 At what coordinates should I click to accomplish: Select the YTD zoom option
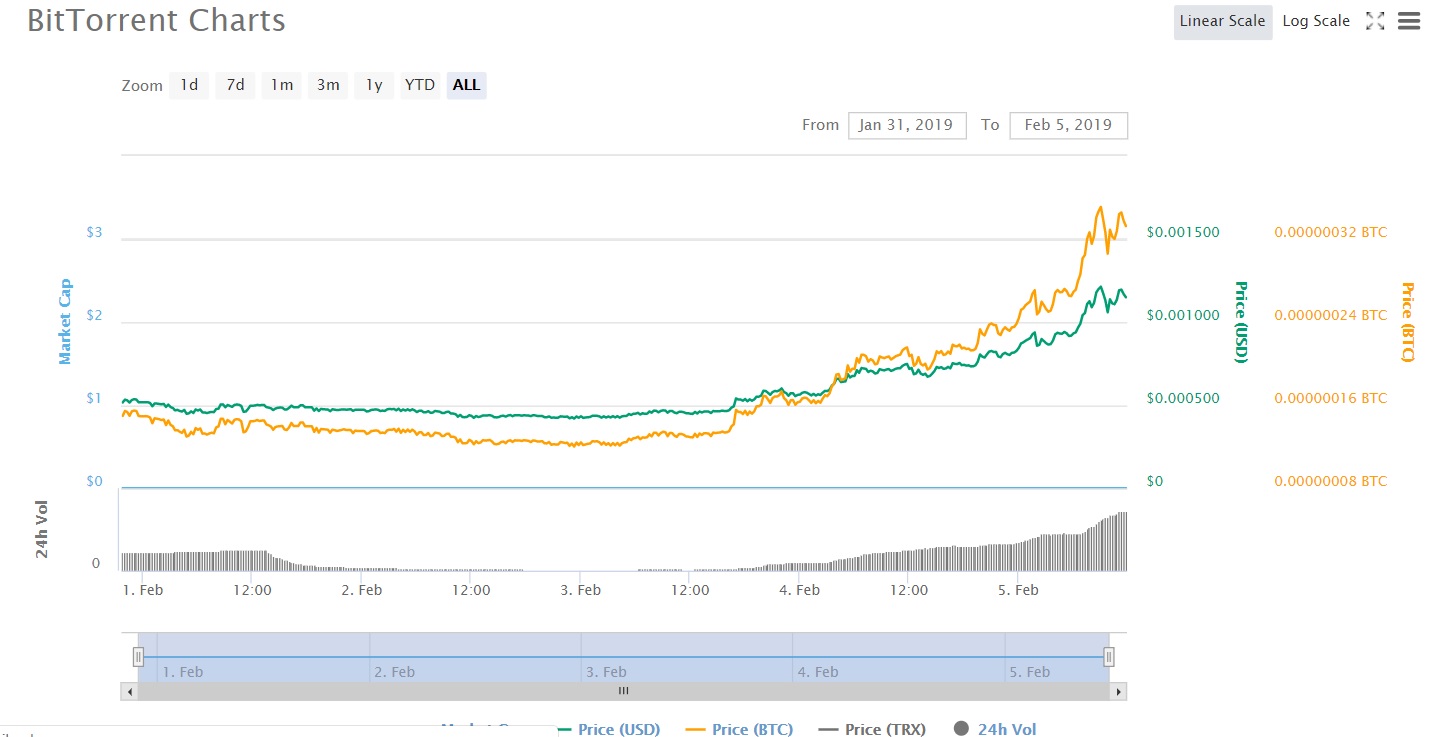tap(419, 85)
